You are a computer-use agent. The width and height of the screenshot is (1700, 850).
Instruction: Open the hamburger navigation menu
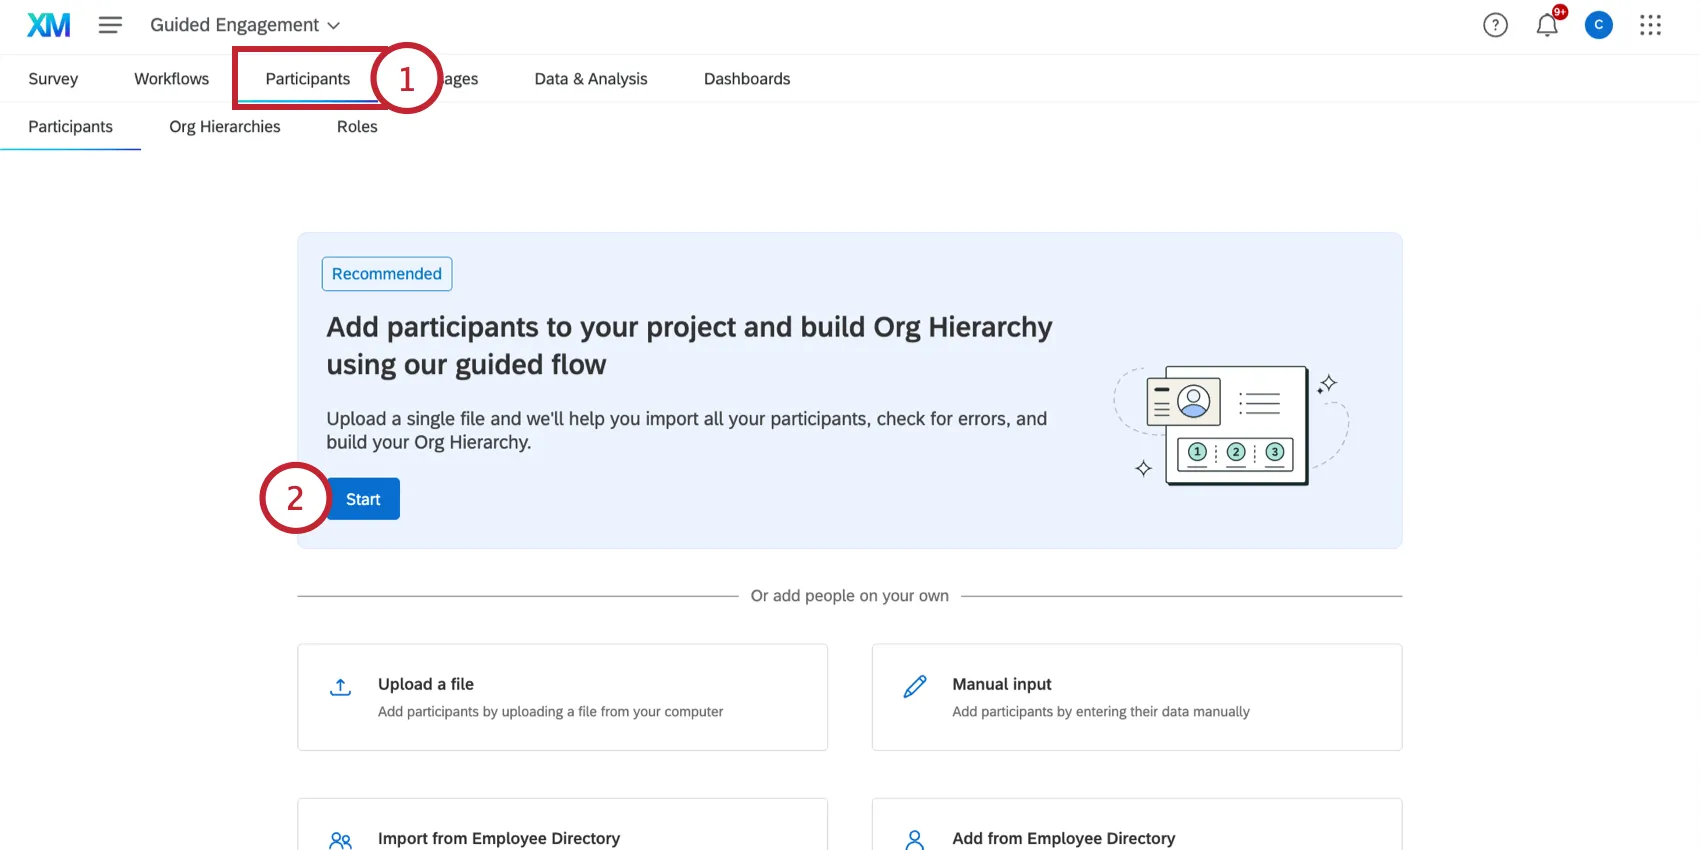coord(110,25)
